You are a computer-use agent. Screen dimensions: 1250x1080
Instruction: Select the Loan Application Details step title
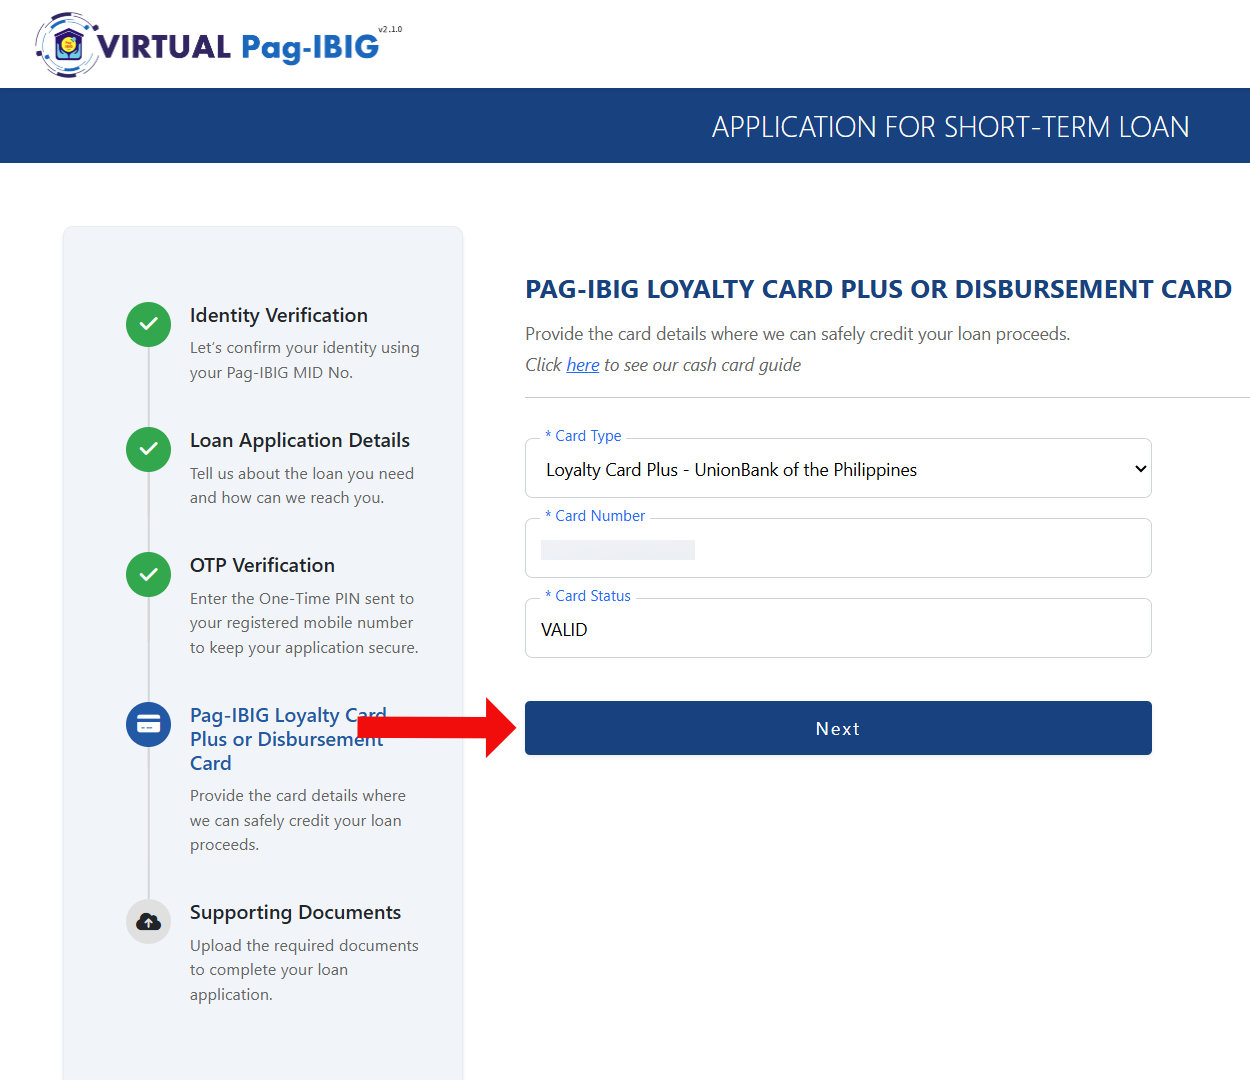point(300,440)
